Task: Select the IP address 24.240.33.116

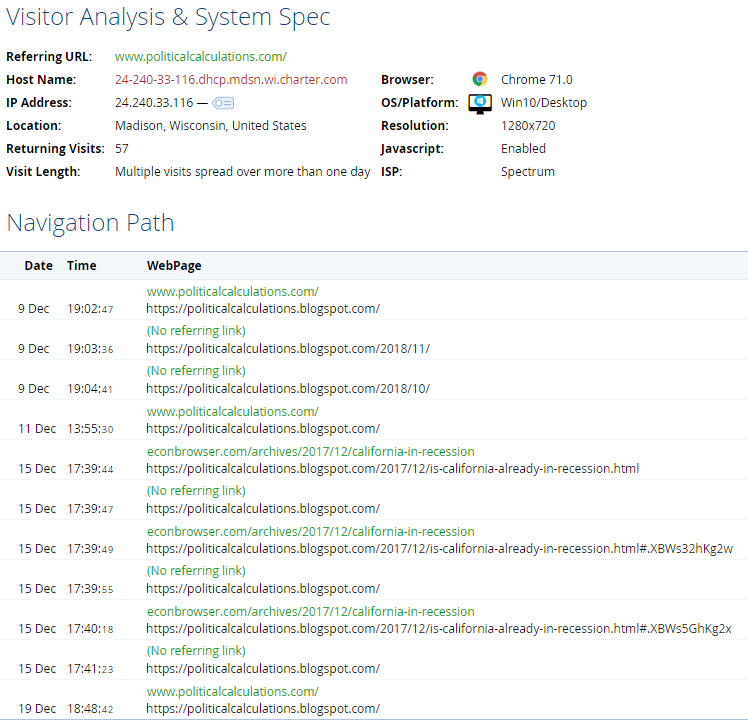Action: (x=154, y=103)
